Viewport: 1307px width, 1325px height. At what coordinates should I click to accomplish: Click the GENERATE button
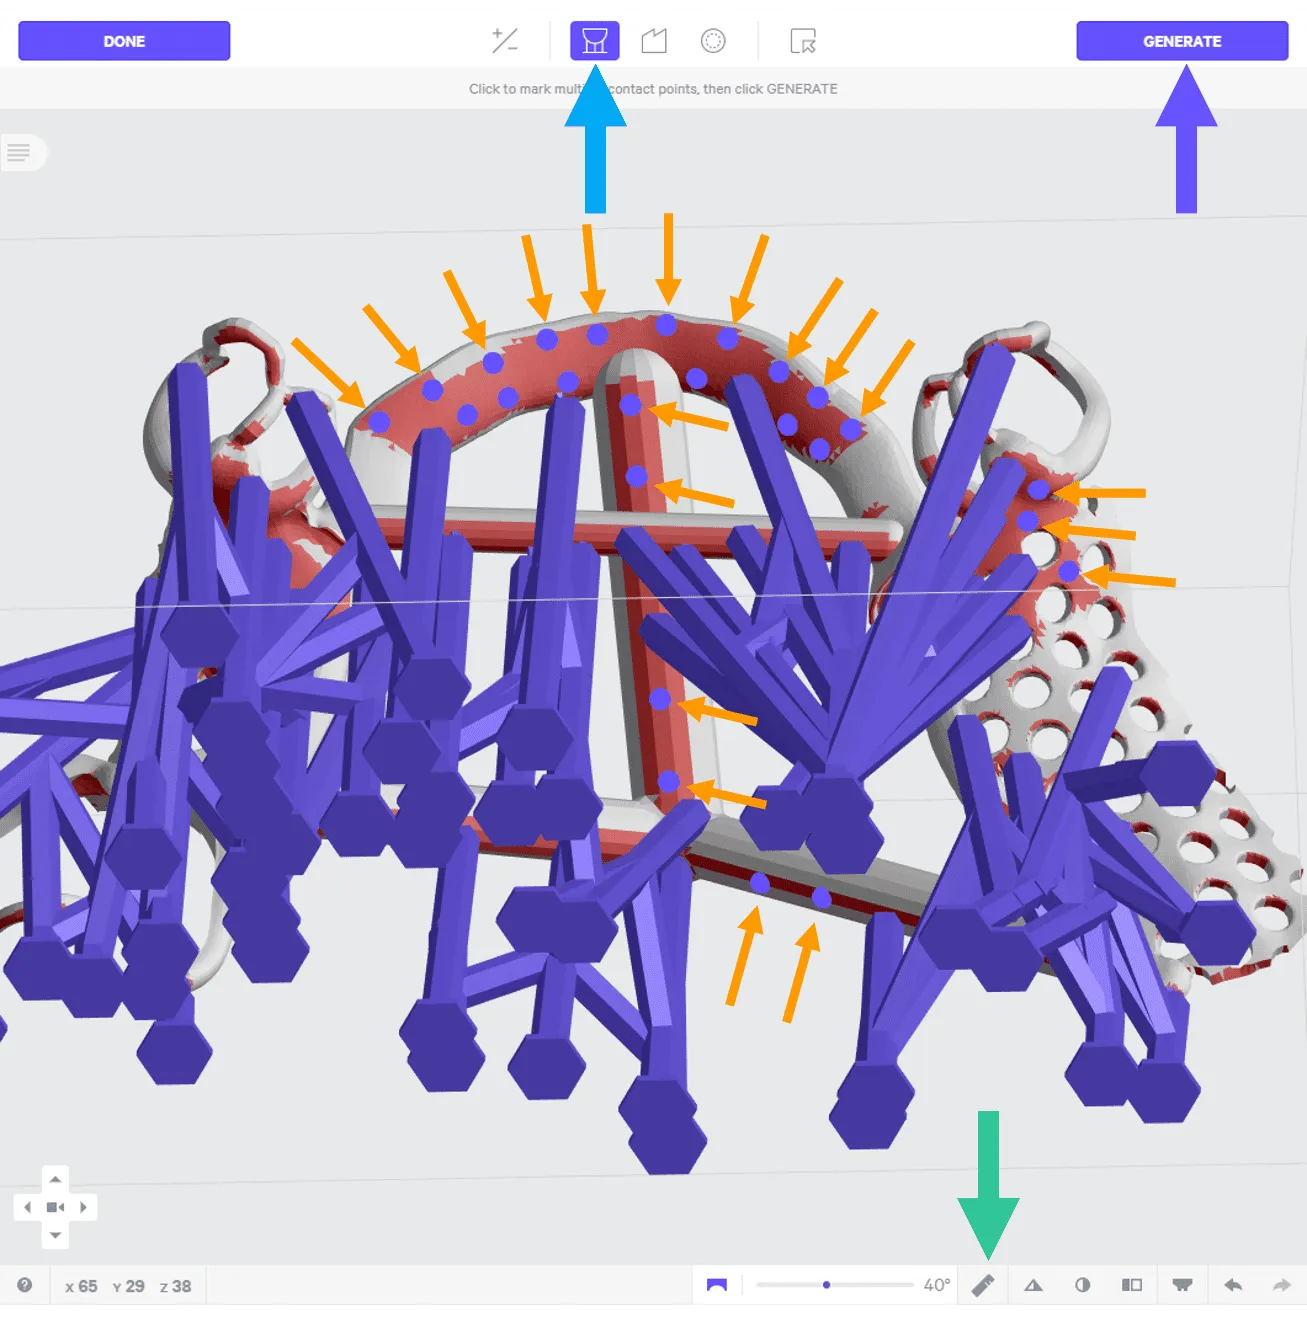click(1182, 41)
